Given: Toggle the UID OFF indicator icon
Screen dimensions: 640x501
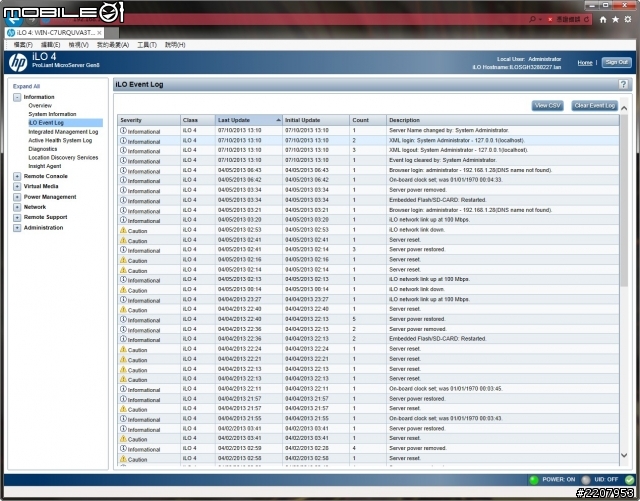Looking at the screenshot, I should click(x=586, y=480).
